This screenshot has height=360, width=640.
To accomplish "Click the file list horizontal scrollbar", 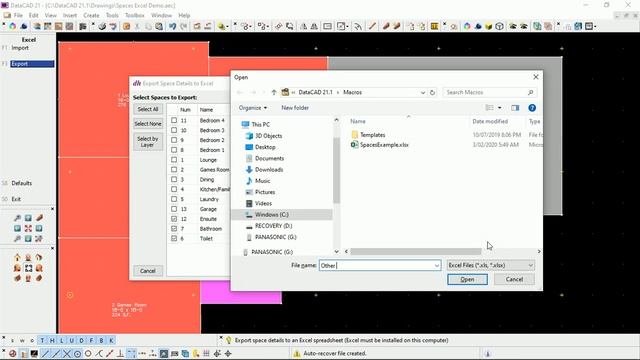I will click(416, 251).
